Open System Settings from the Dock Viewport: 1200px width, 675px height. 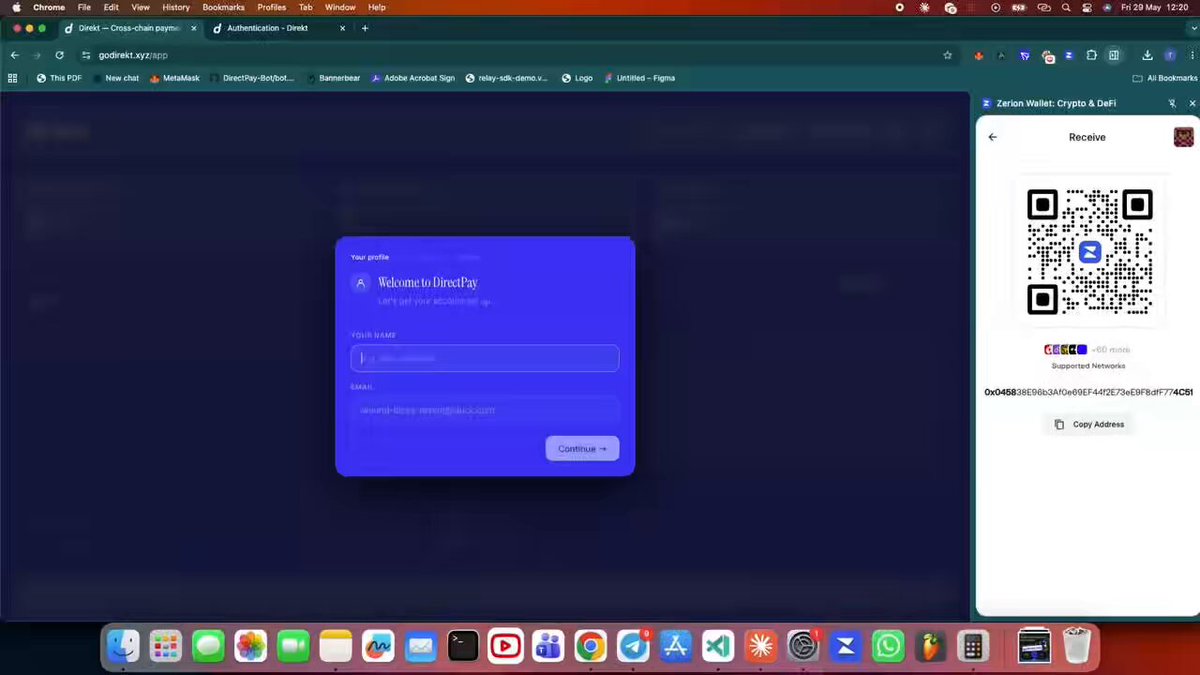pos(803,647)
